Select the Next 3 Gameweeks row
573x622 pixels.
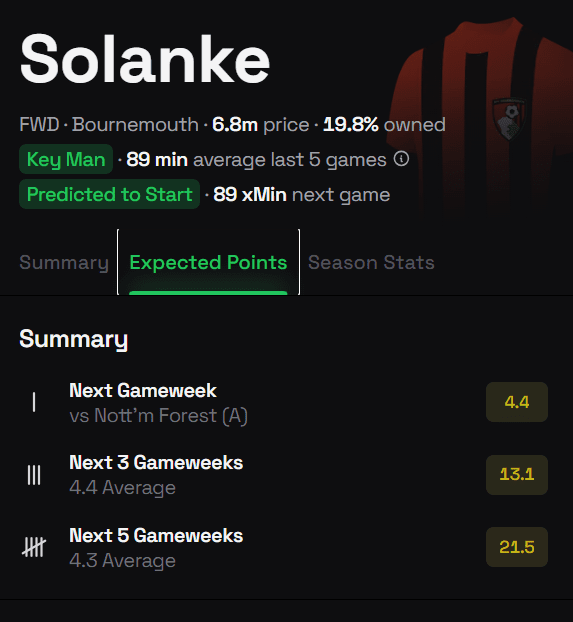pyautogui.click(x=284, y=475)
